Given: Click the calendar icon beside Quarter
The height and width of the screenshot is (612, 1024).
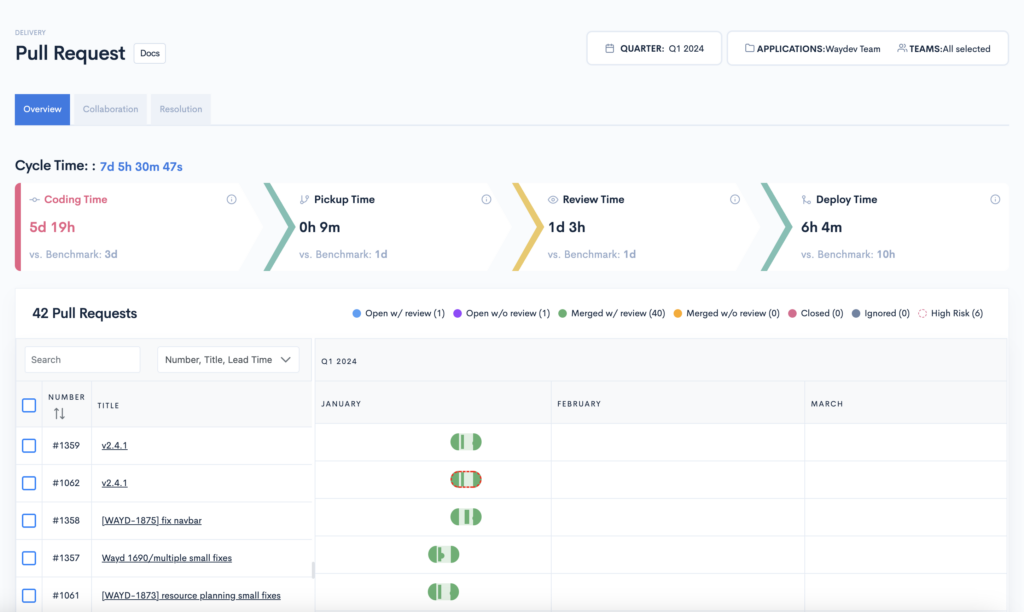Looking at the screenshot, I should pos(610,48).
